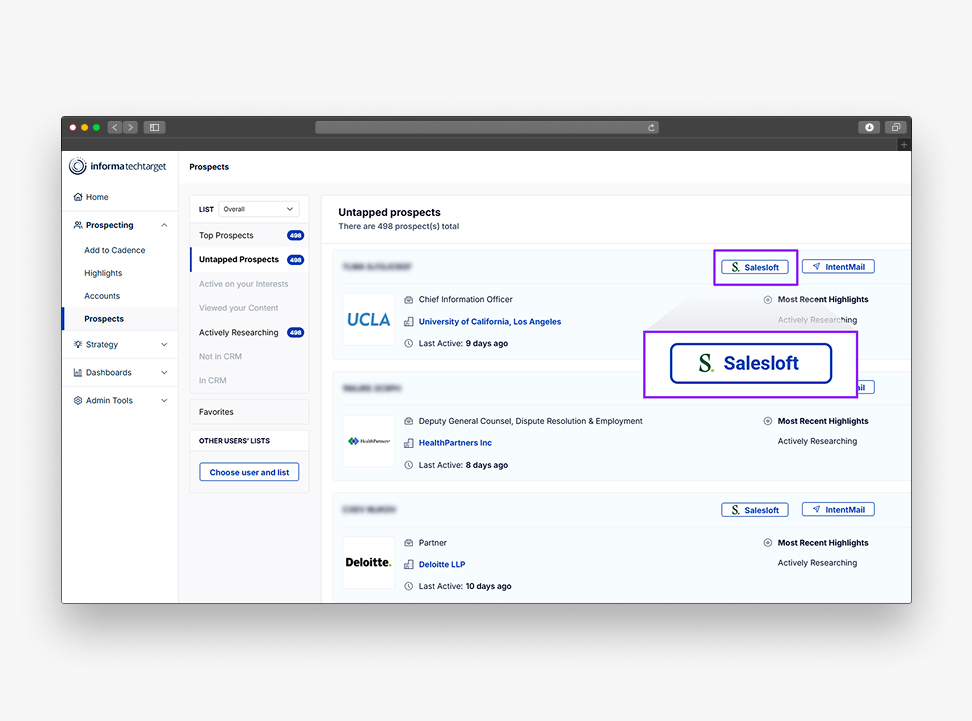Click the Dashboards chart icon
Screen dimensions: 972x721
78,372
